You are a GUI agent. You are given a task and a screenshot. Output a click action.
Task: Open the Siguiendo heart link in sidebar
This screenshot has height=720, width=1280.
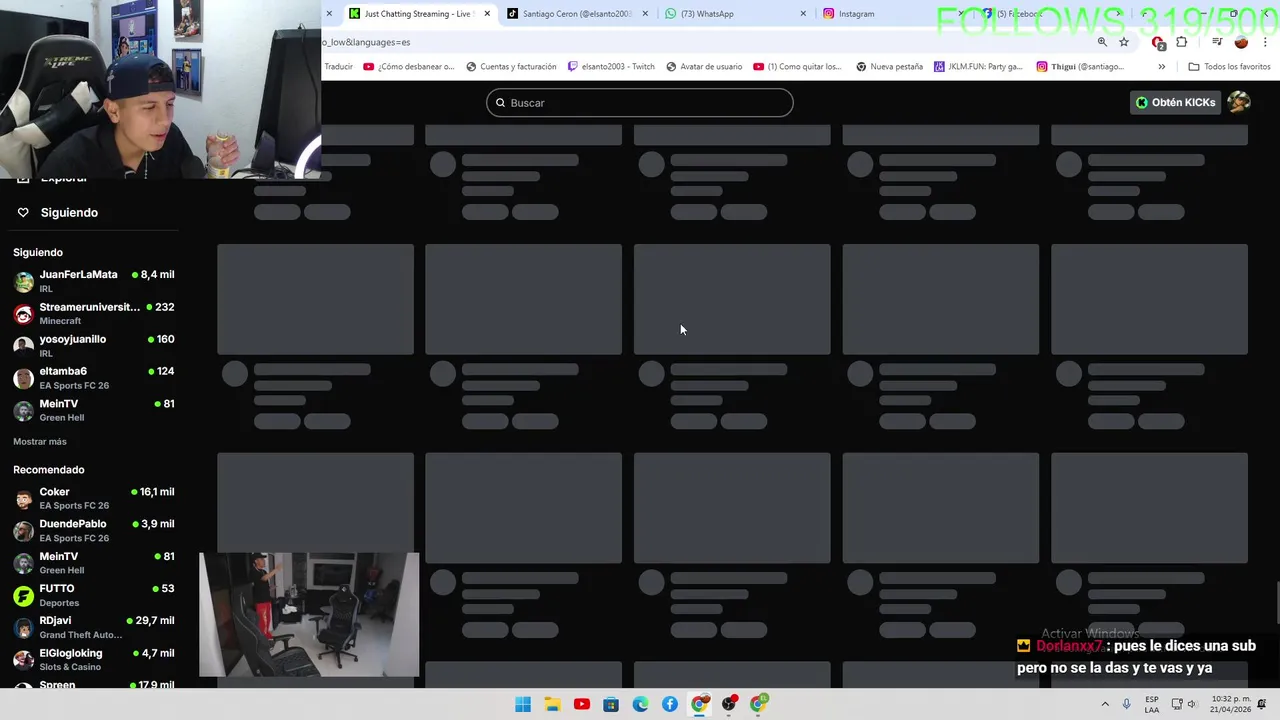(58, 212)
